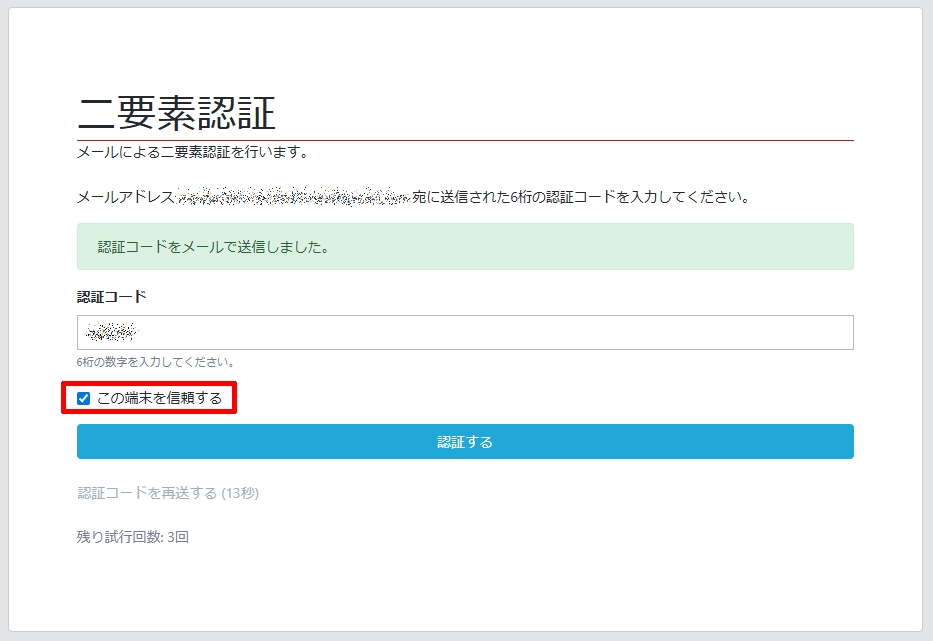Click the green 認証コードをメールで送信しました banner
This screenshot has width=933, height=641.
pyautogui.click(x=465, y=247)
